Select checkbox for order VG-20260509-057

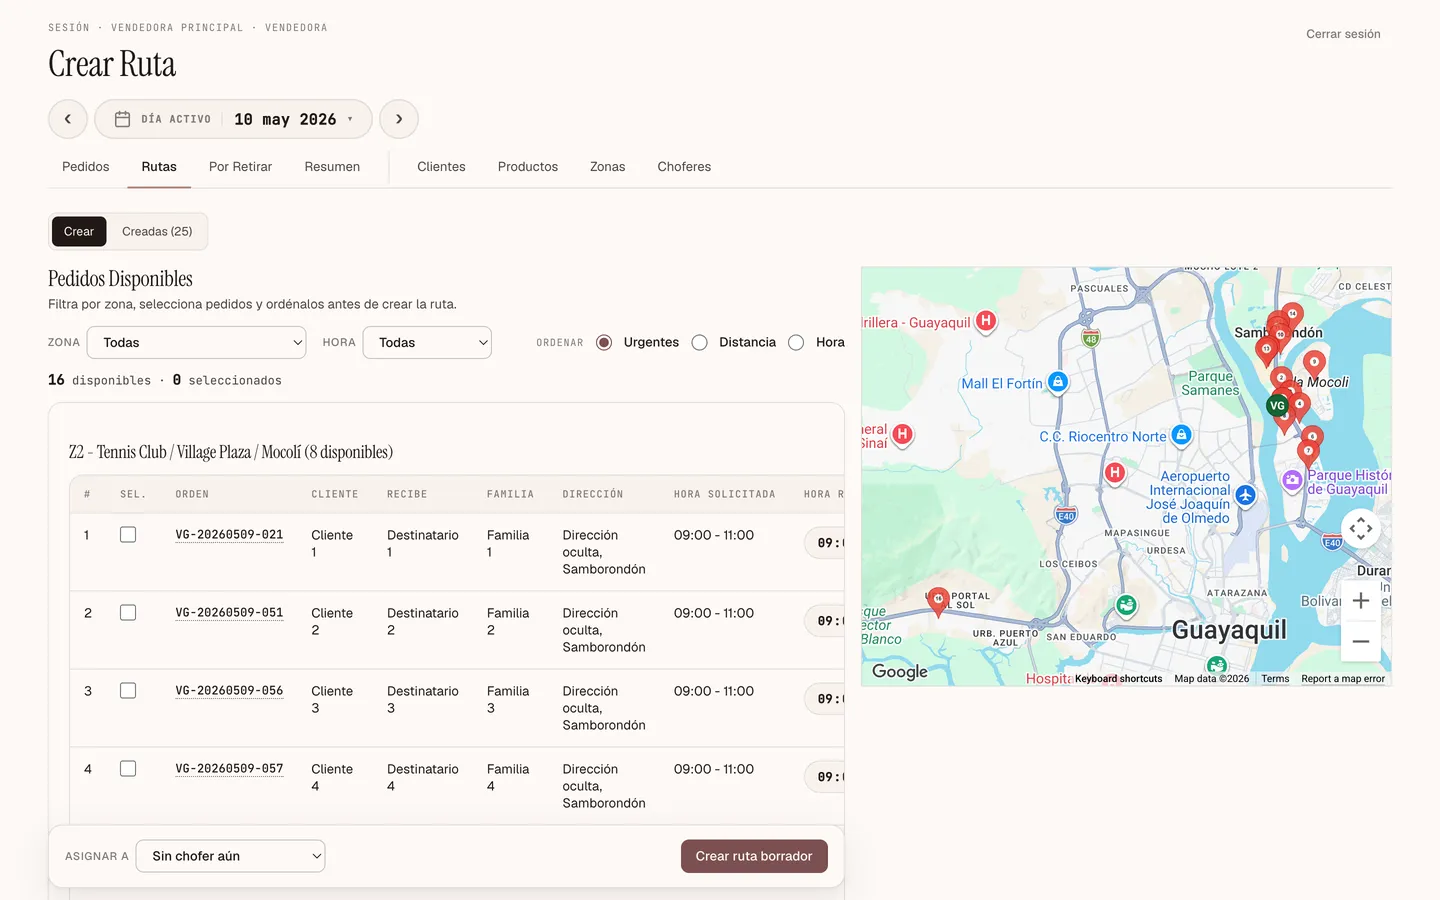(128, 769)
